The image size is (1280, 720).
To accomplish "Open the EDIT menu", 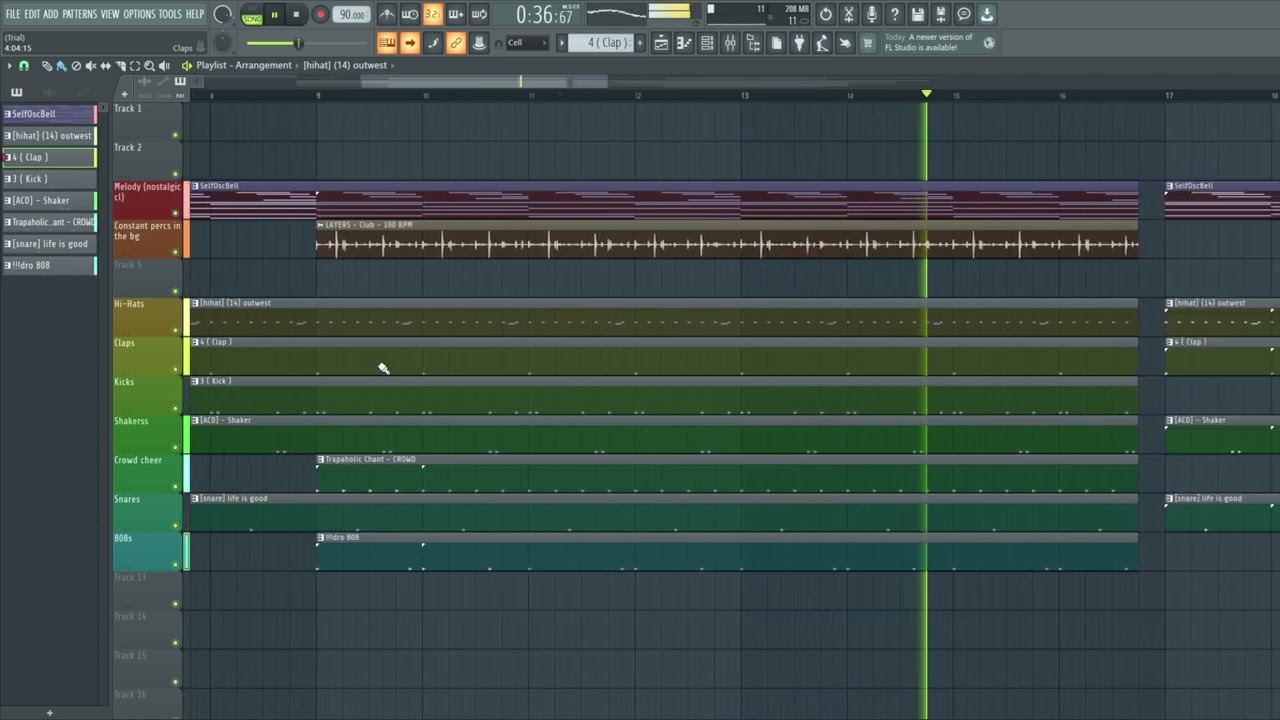I will coord(32,14).
